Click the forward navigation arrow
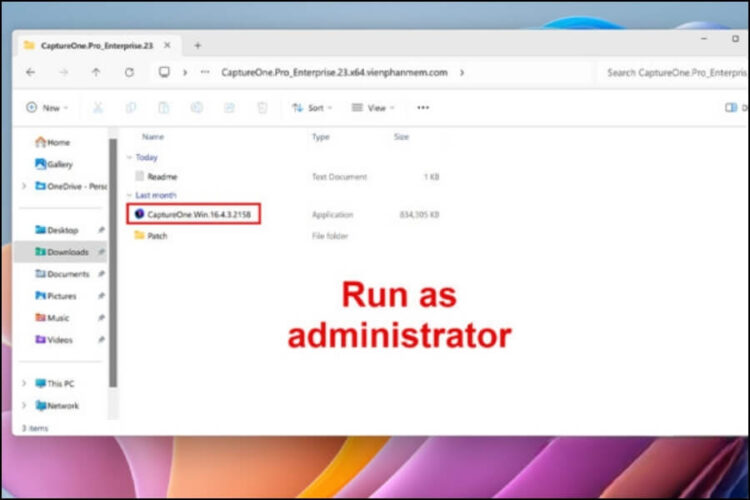The width and height of the screenshot is (750, 500). click(x=64, y=73)
